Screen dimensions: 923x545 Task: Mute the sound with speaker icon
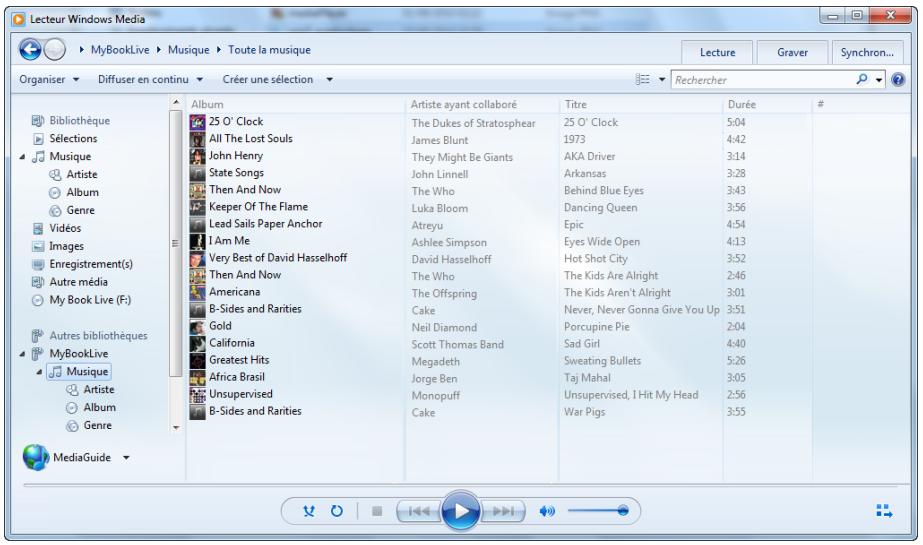coord(547,511)
